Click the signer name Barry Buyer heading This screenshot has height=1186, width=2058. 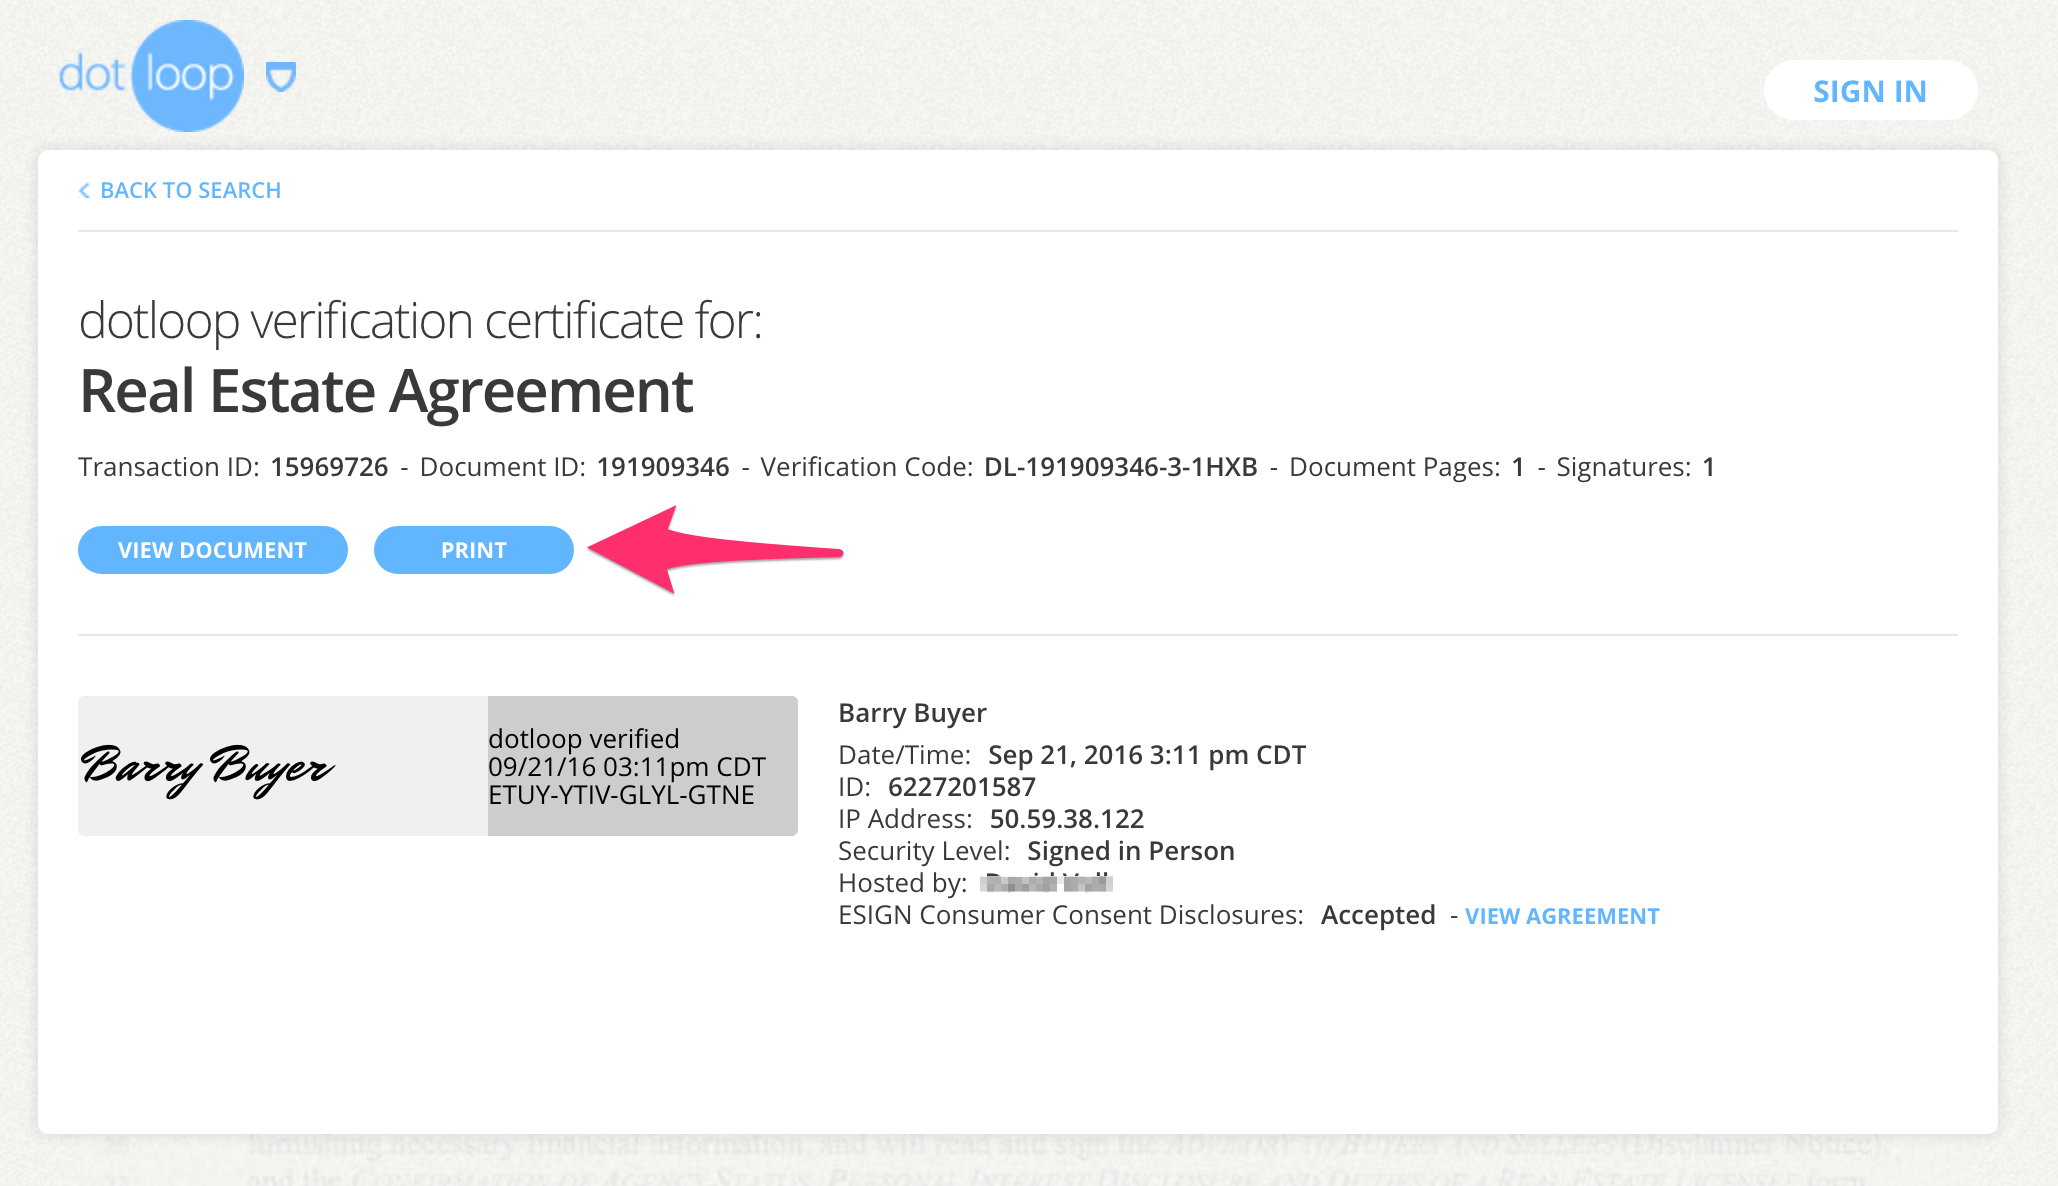pos(911,713)
